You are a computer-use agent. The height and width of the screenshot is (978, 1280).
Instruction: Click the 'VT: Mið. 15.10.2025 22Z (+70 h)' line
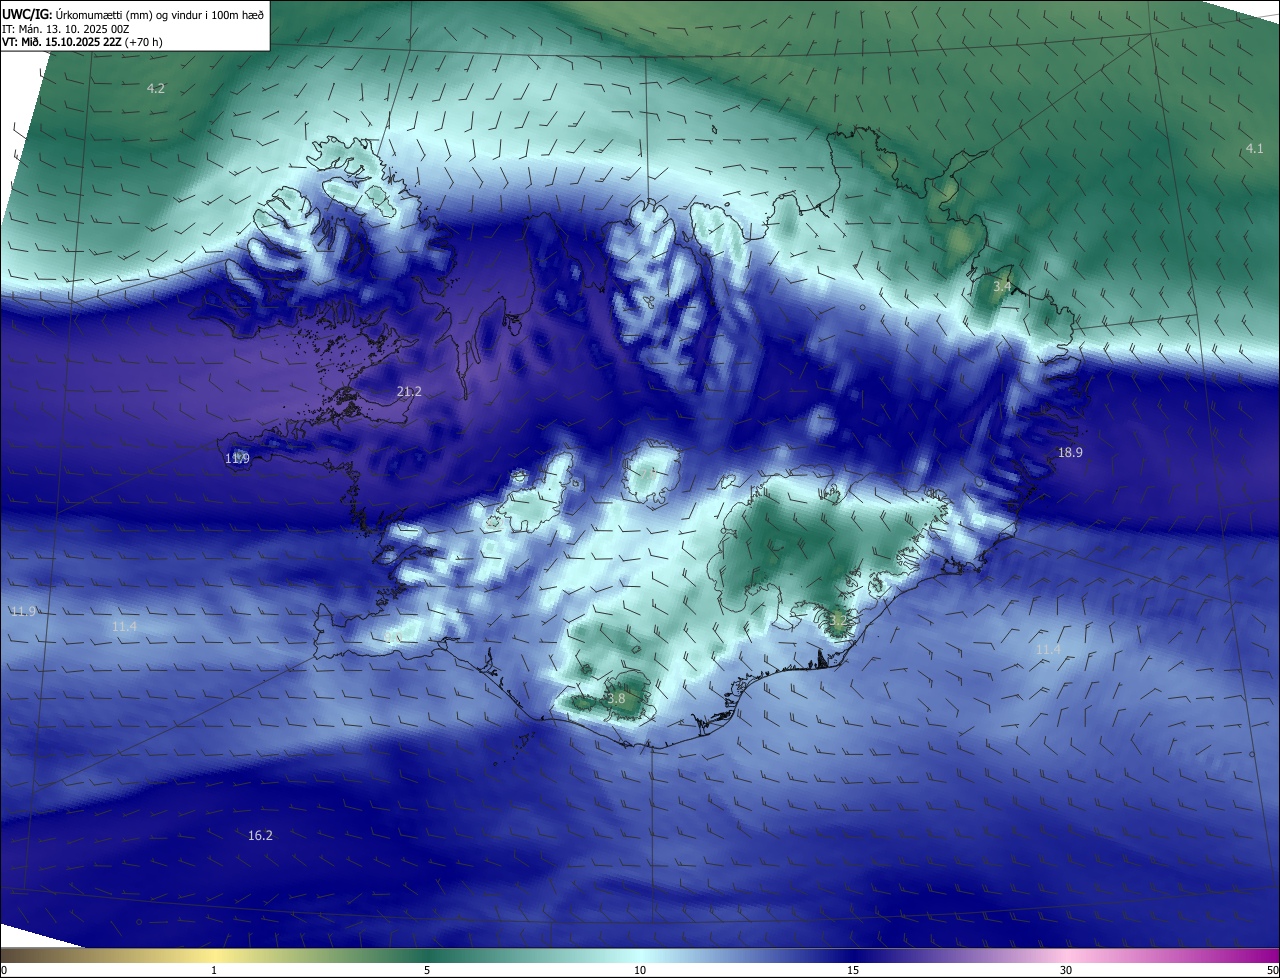click(x=82, y=42)
